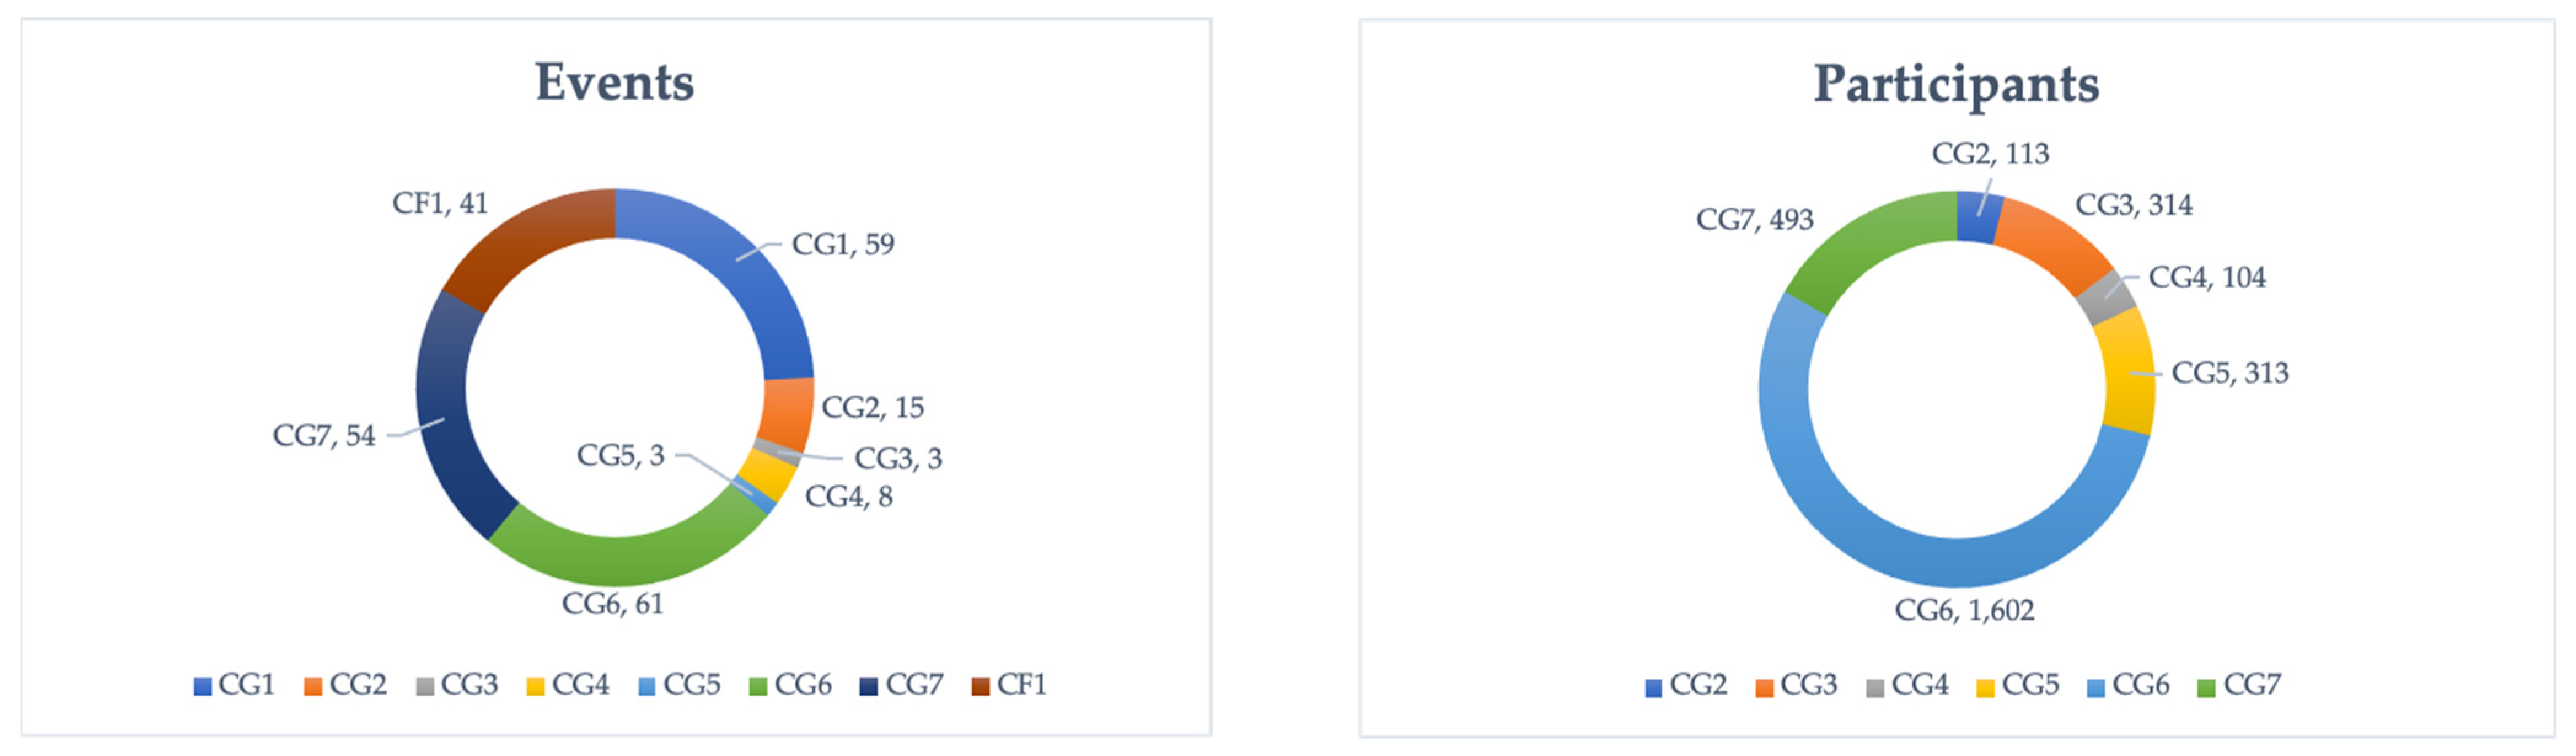Click the "CG3, 314" data label

tap(2133, 205)
